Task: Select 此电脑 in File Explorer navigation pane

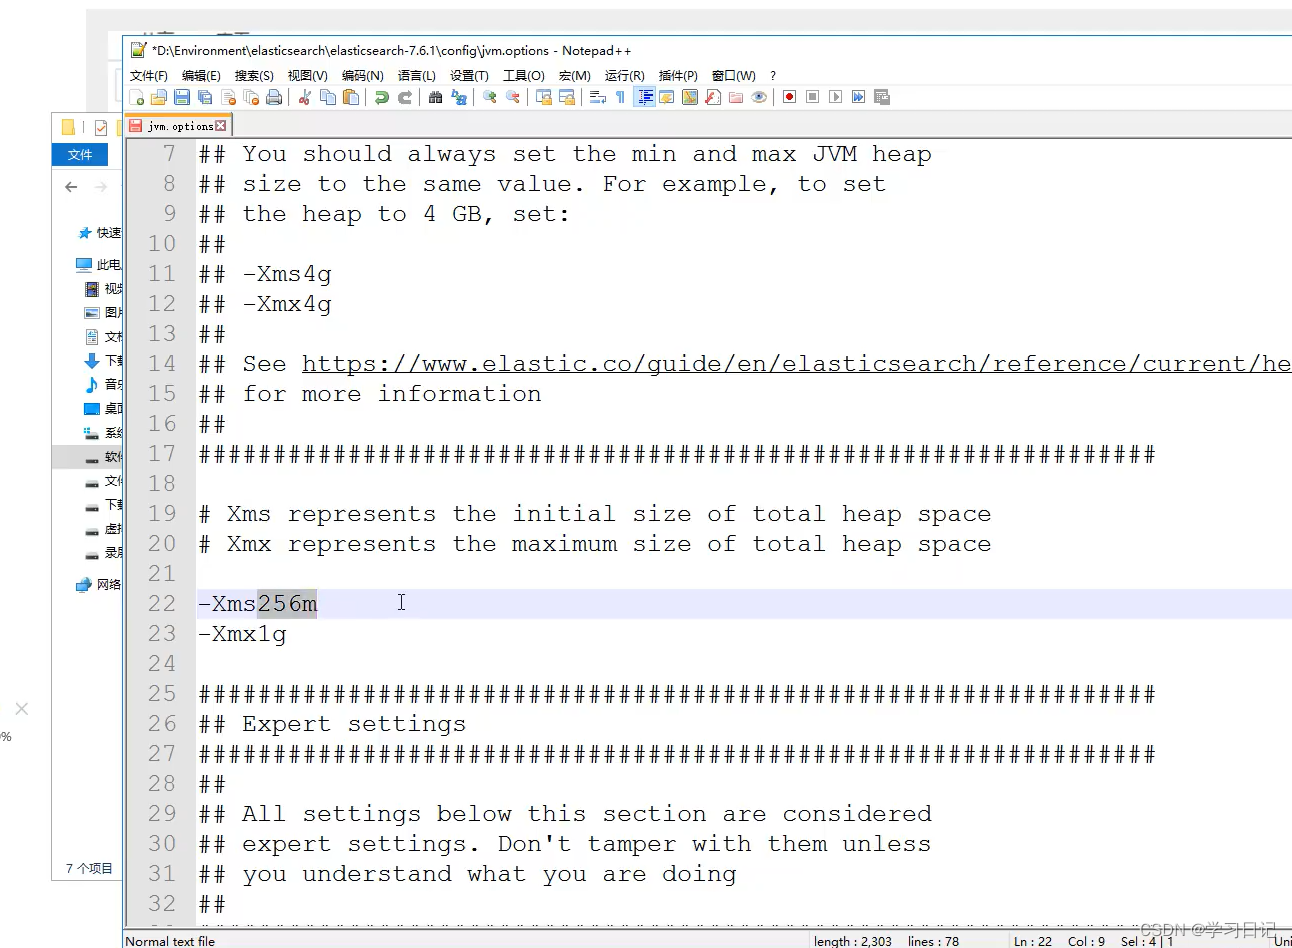Action: tap(99, 265)
